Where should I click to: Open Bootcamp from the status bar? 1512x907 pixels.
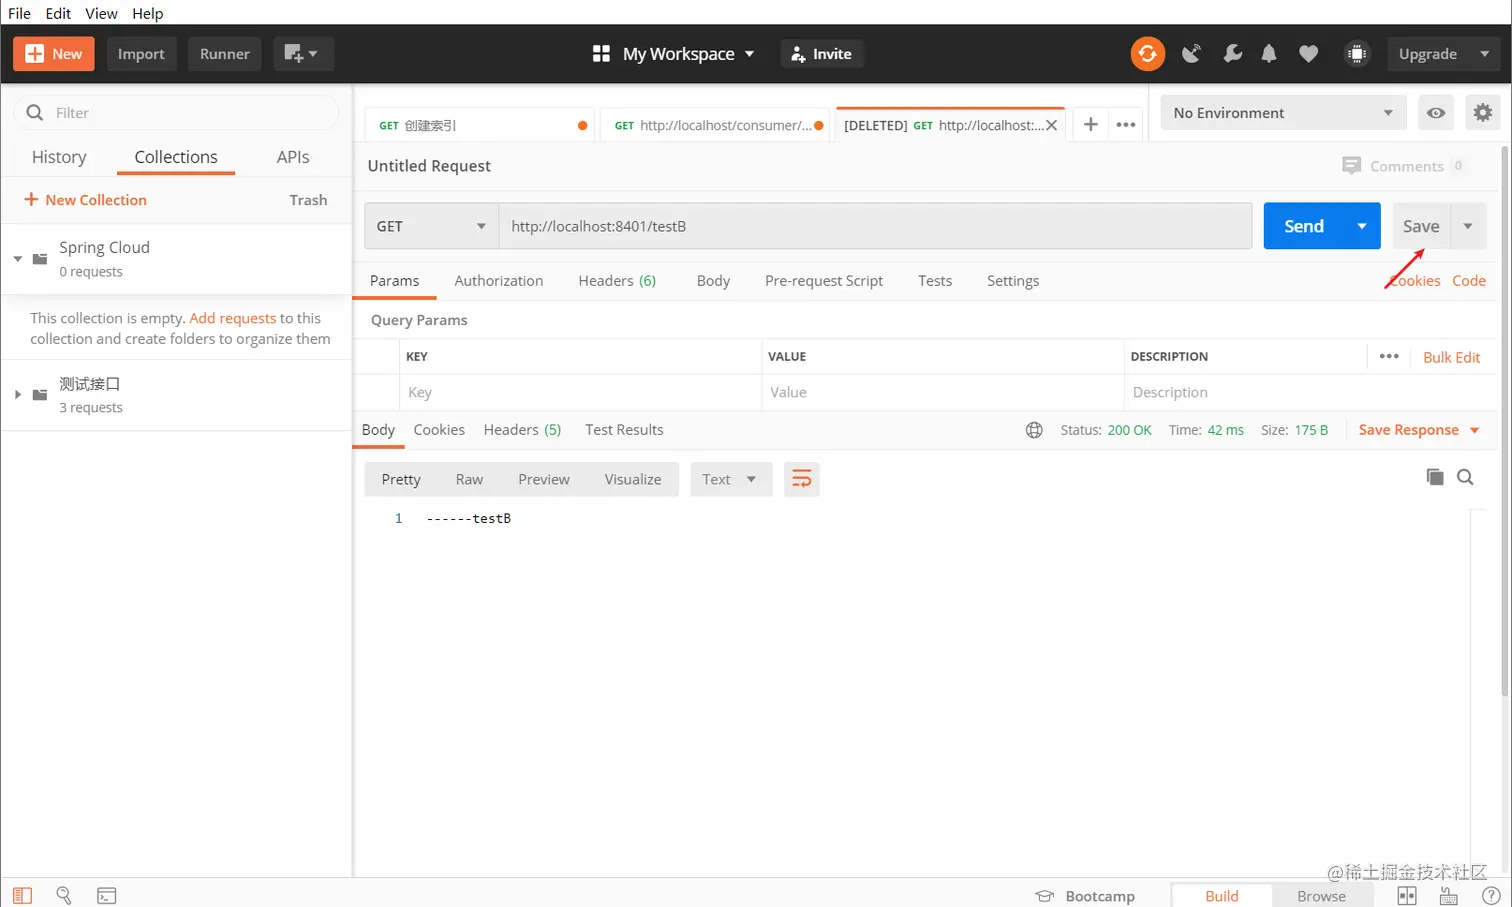tap(1085, 896)
